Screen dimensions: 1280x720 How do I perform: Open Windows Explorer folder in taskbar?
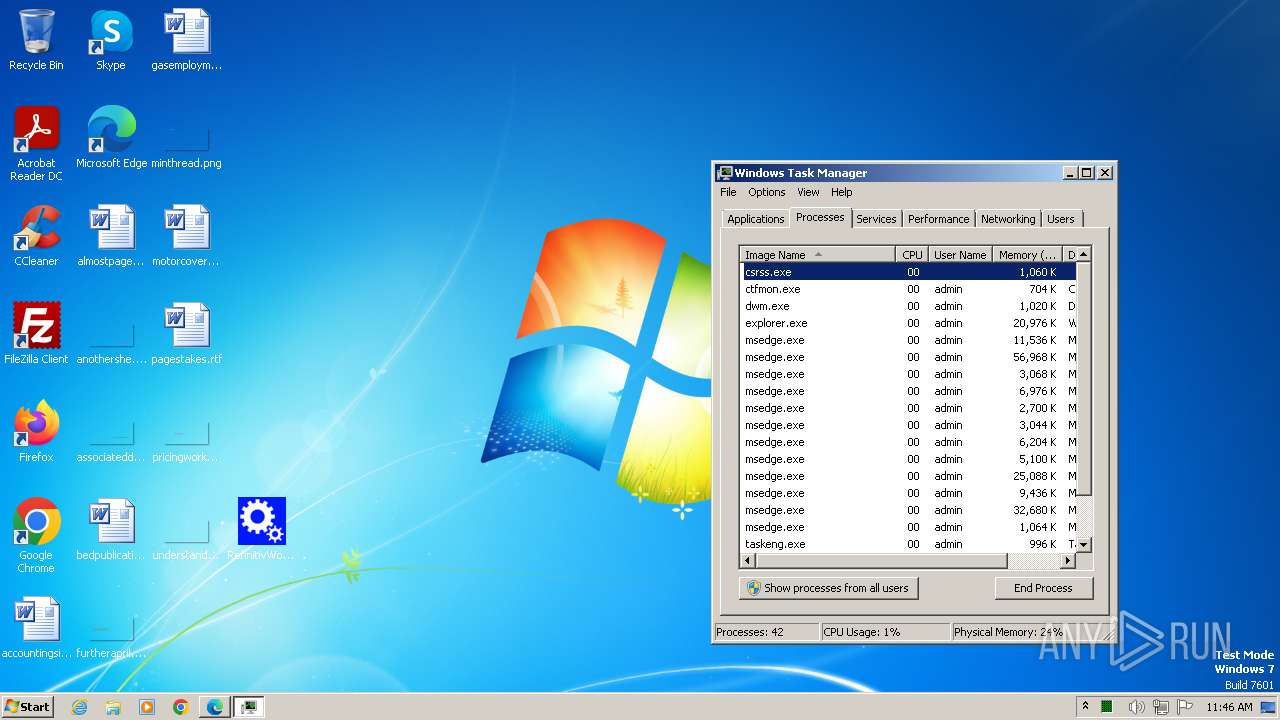[x=113, y=707]
